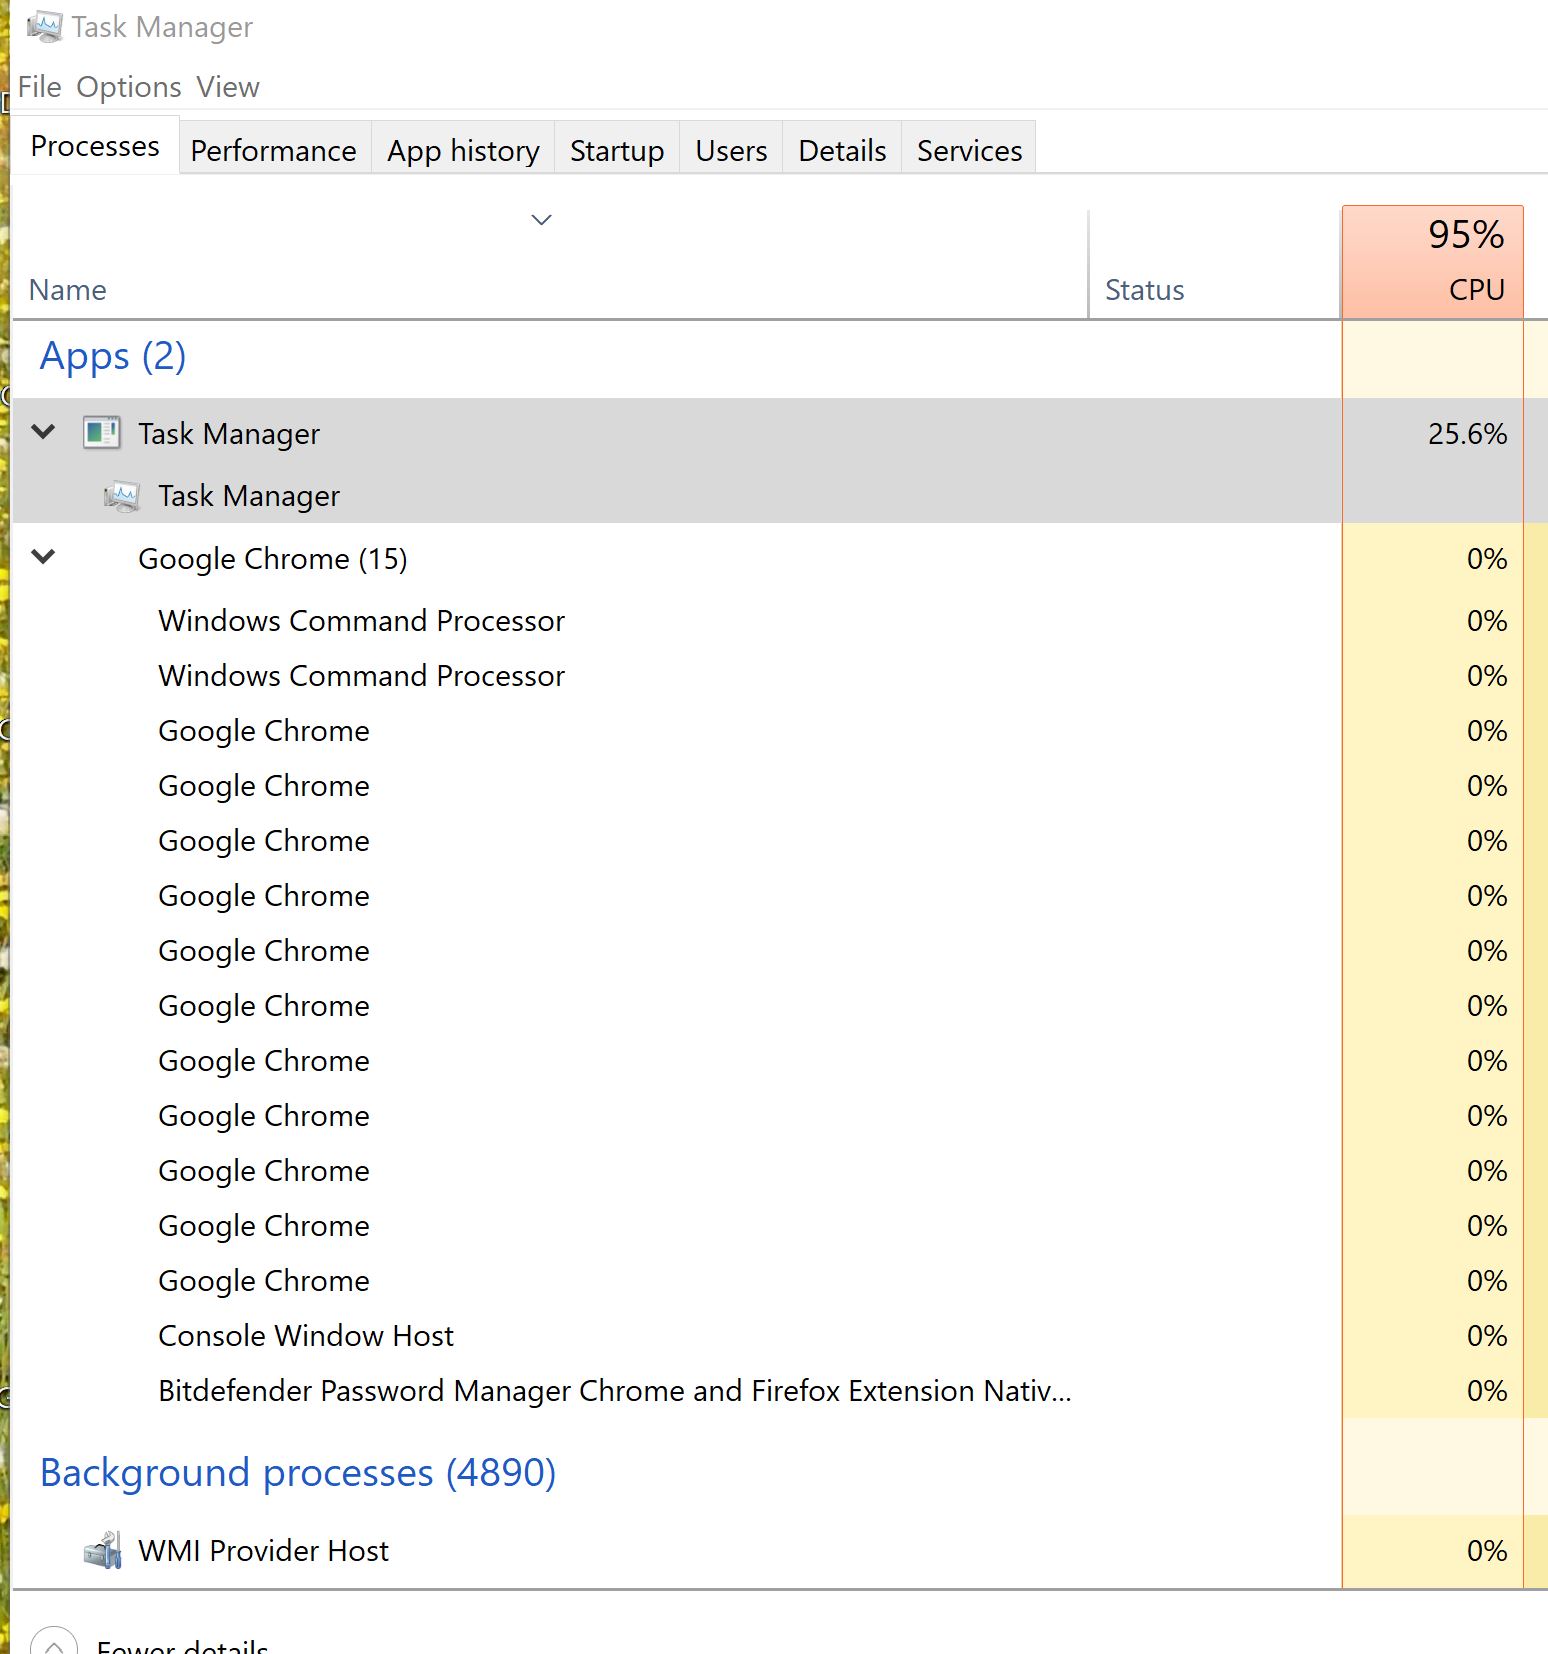Switch to the Details tab
1548x1654 pixels.
pyautogui.click(x=842, y=150)
